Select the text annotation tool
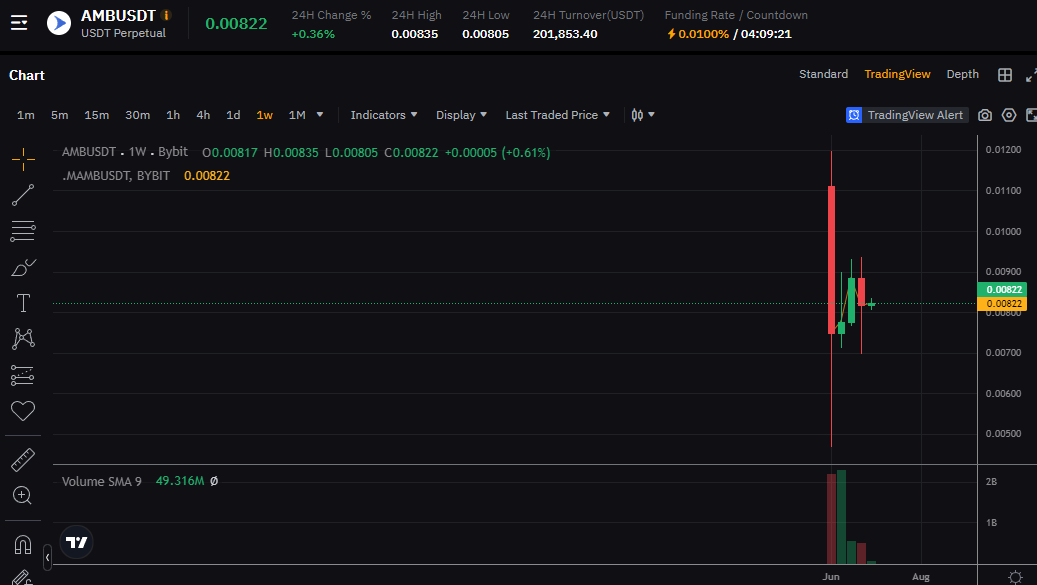Image resolution: width=1037 pixels, height=585 pixels. pos(23,303)
